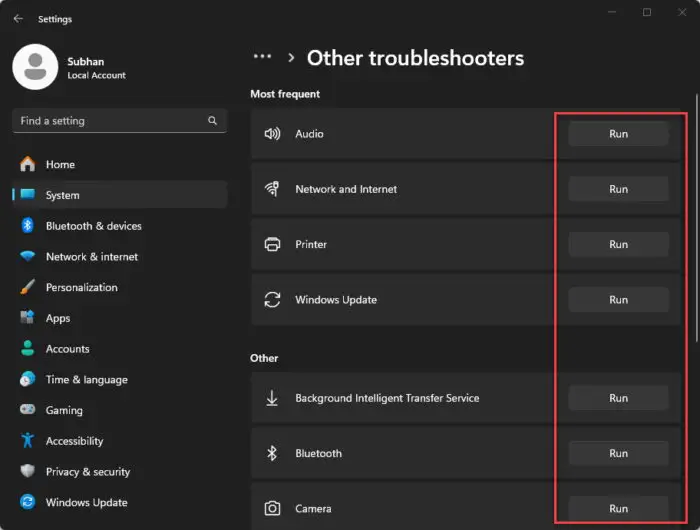Viewport: 700px width, 530px height.
Task: Open Privacy & security settings
Action: coord(120,472)
